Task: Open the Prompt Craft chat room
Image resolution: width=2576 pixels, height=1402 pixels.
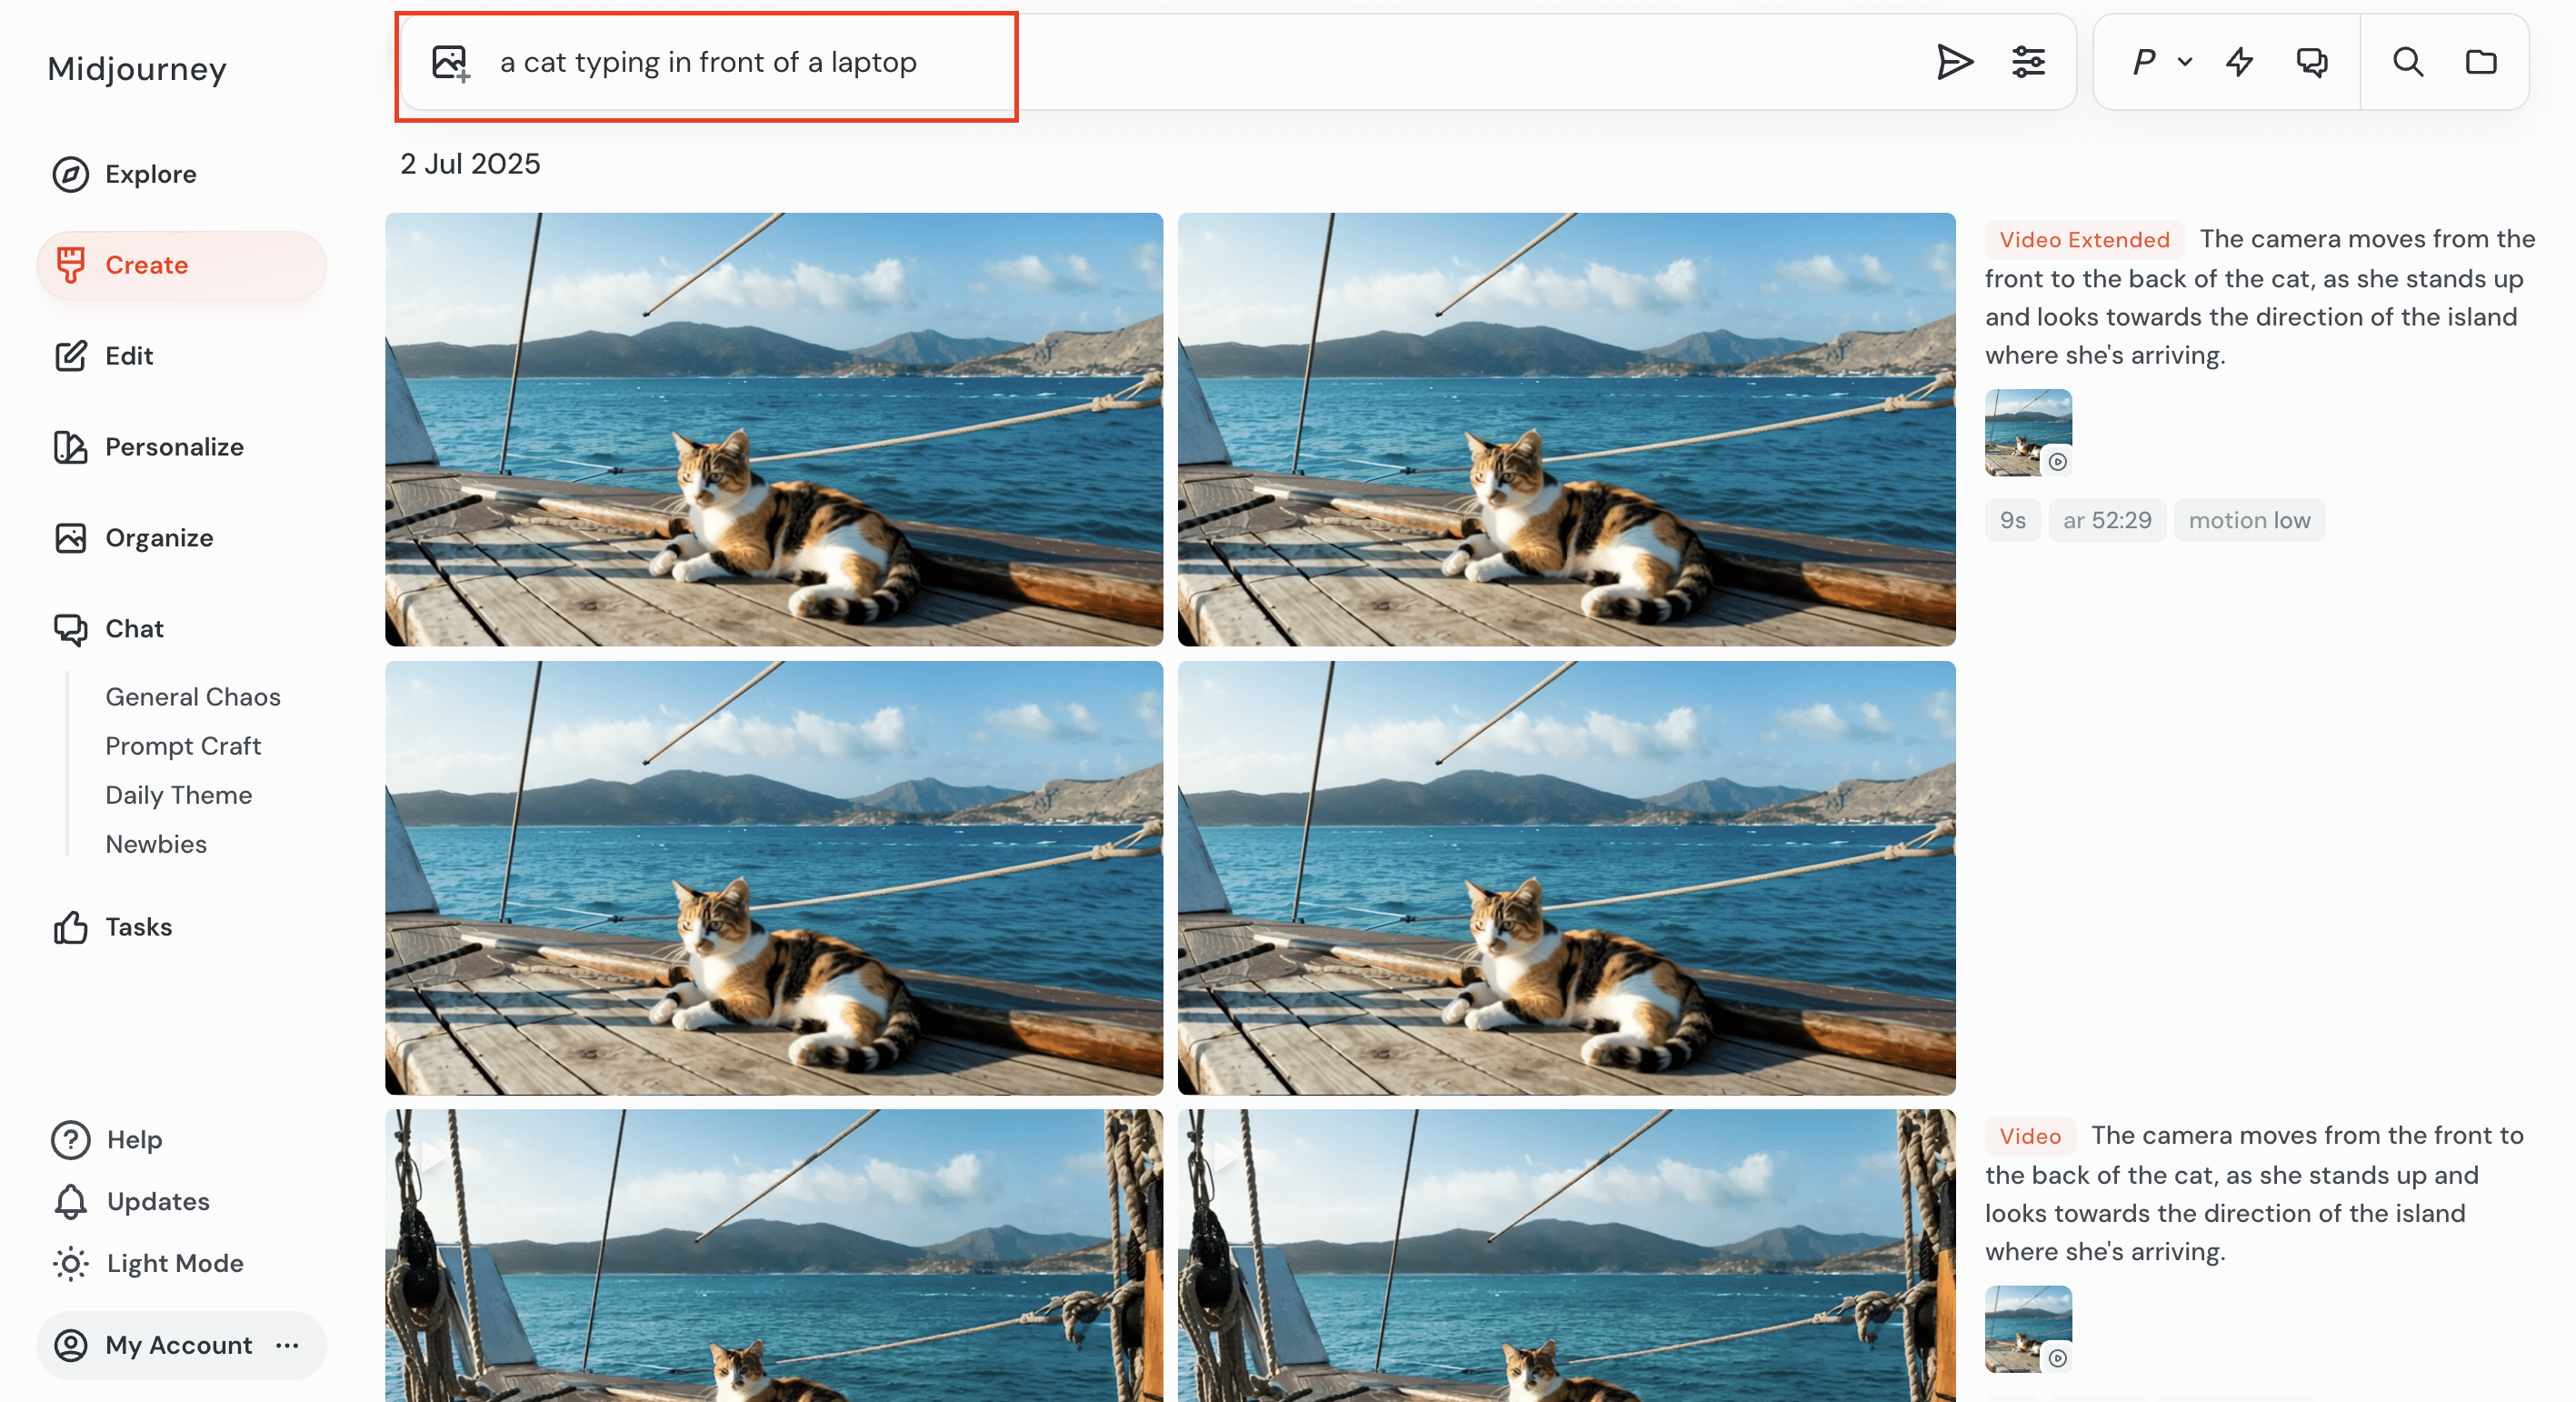Action: (183, 746)
